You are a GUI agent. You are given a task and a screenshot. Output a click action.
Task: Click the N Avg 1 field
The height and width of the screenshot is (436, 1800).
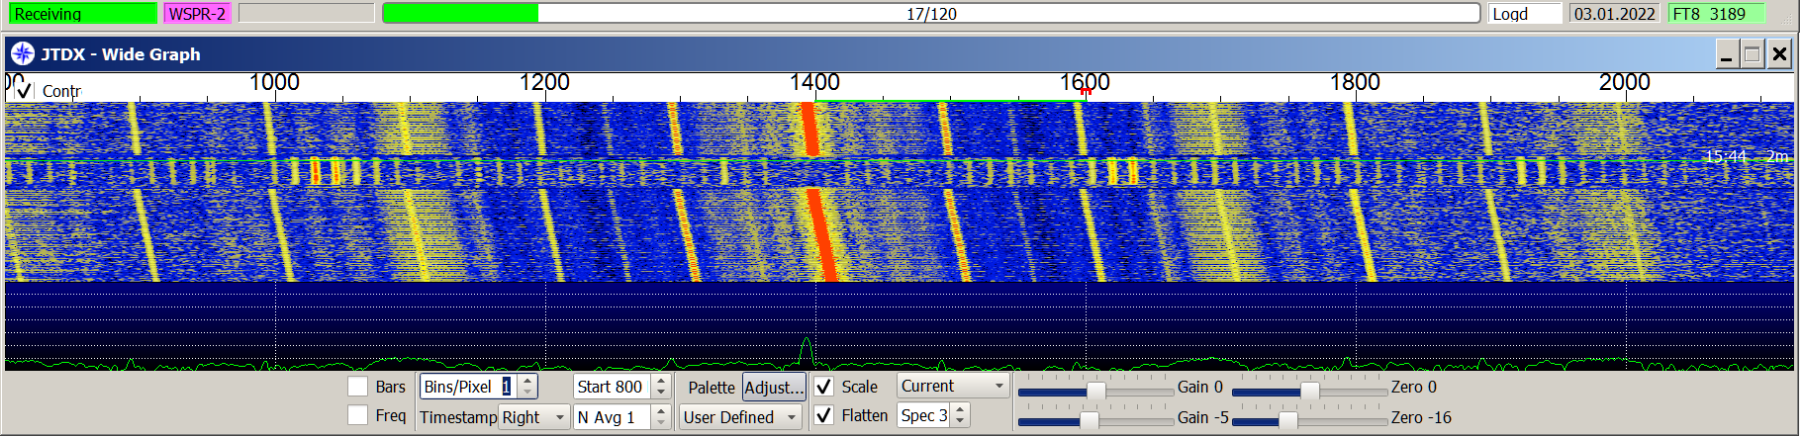(612, 417)
